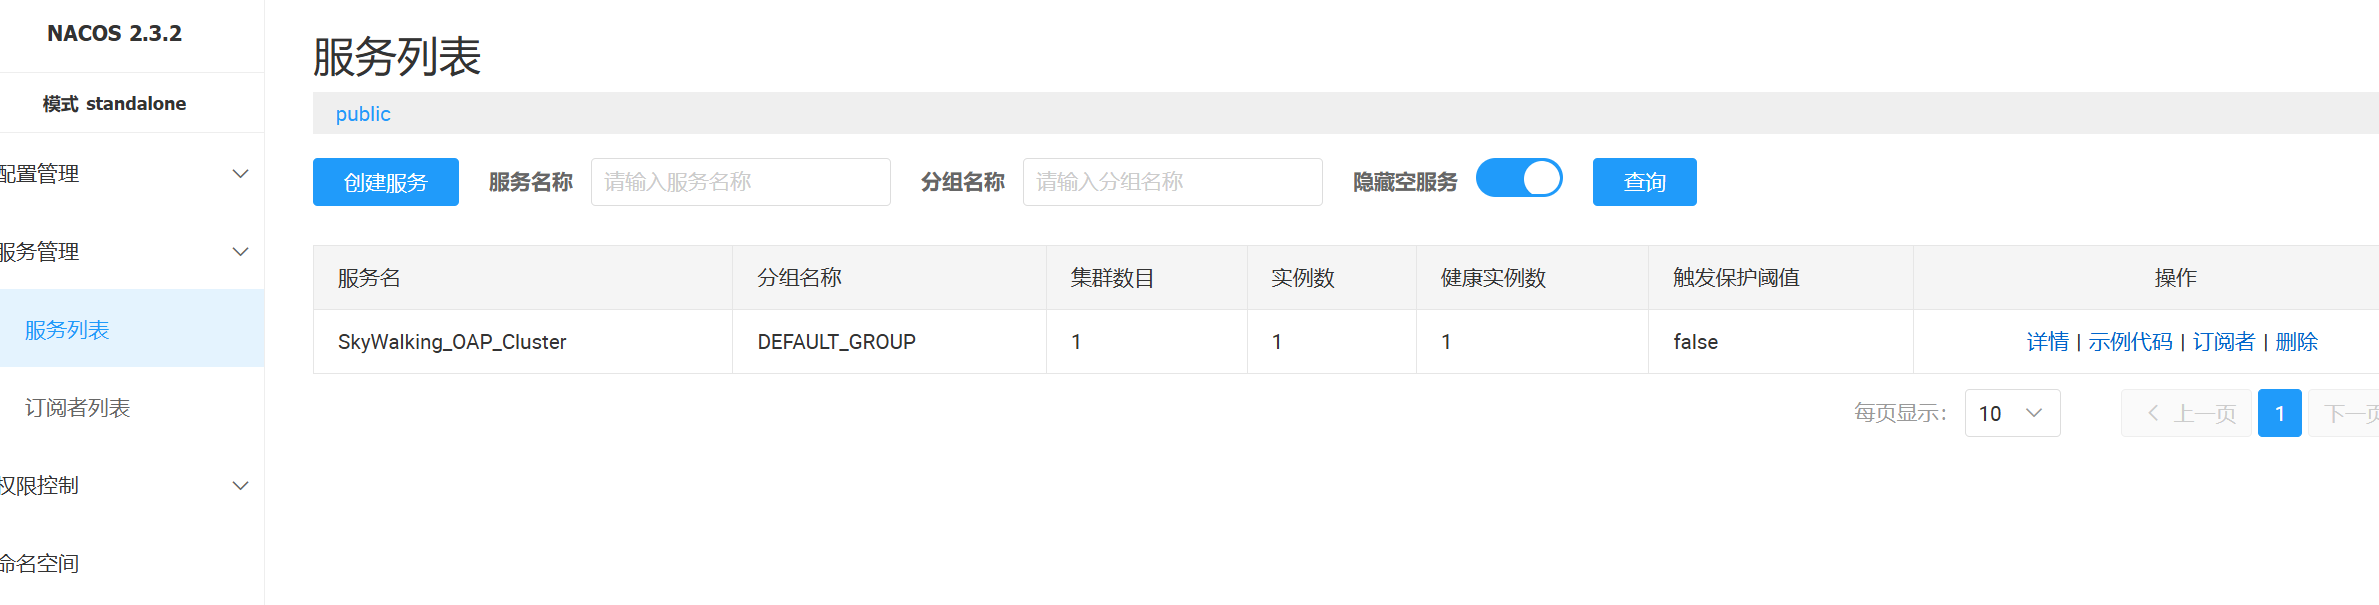Viewport: 2379px width, 605px height.
Task: Go to the 上一页 previous page
Action: point(2186,413)
